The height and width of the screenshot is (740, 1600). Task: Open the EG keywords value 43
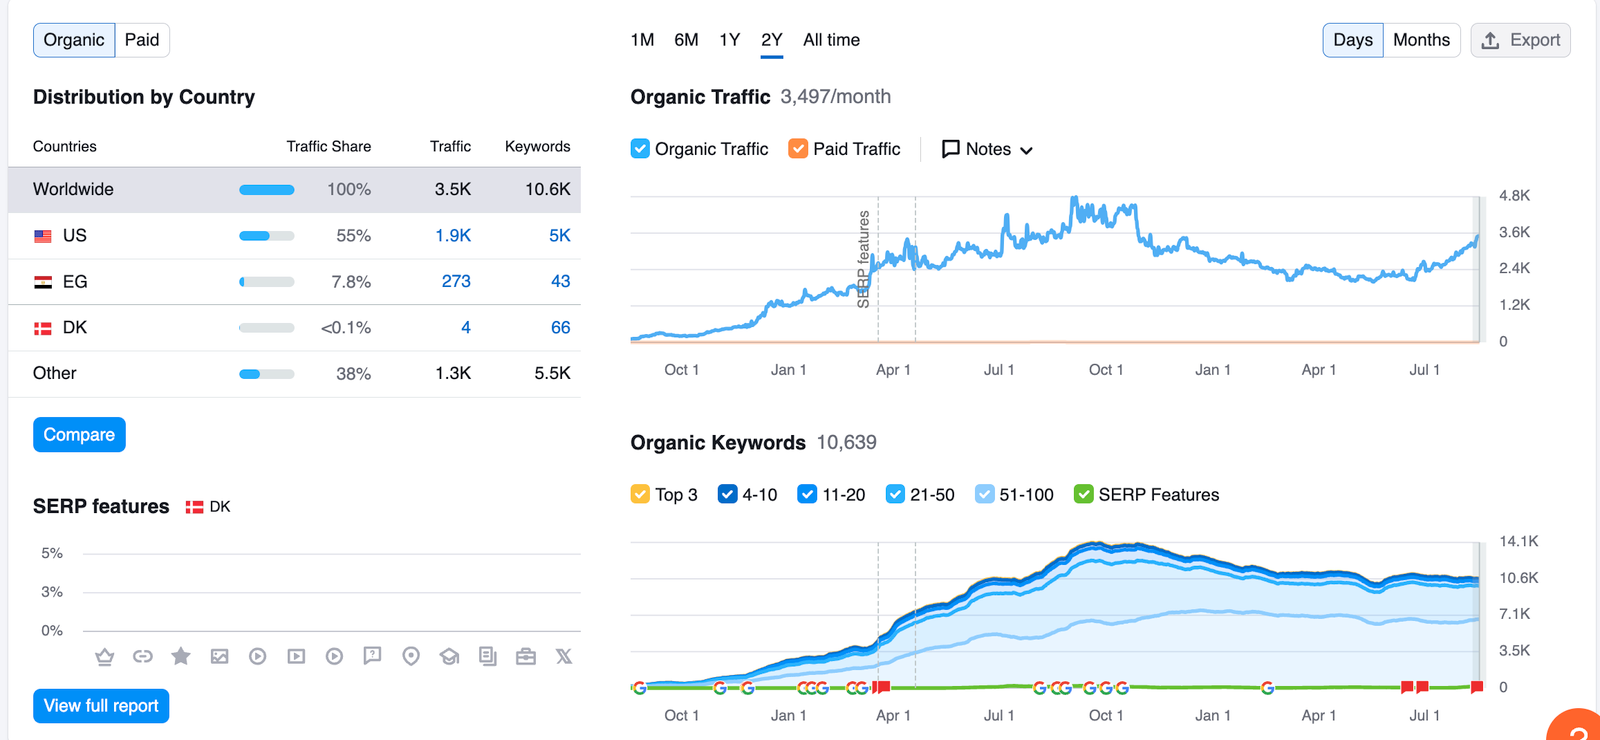click(x=561, y=282)
